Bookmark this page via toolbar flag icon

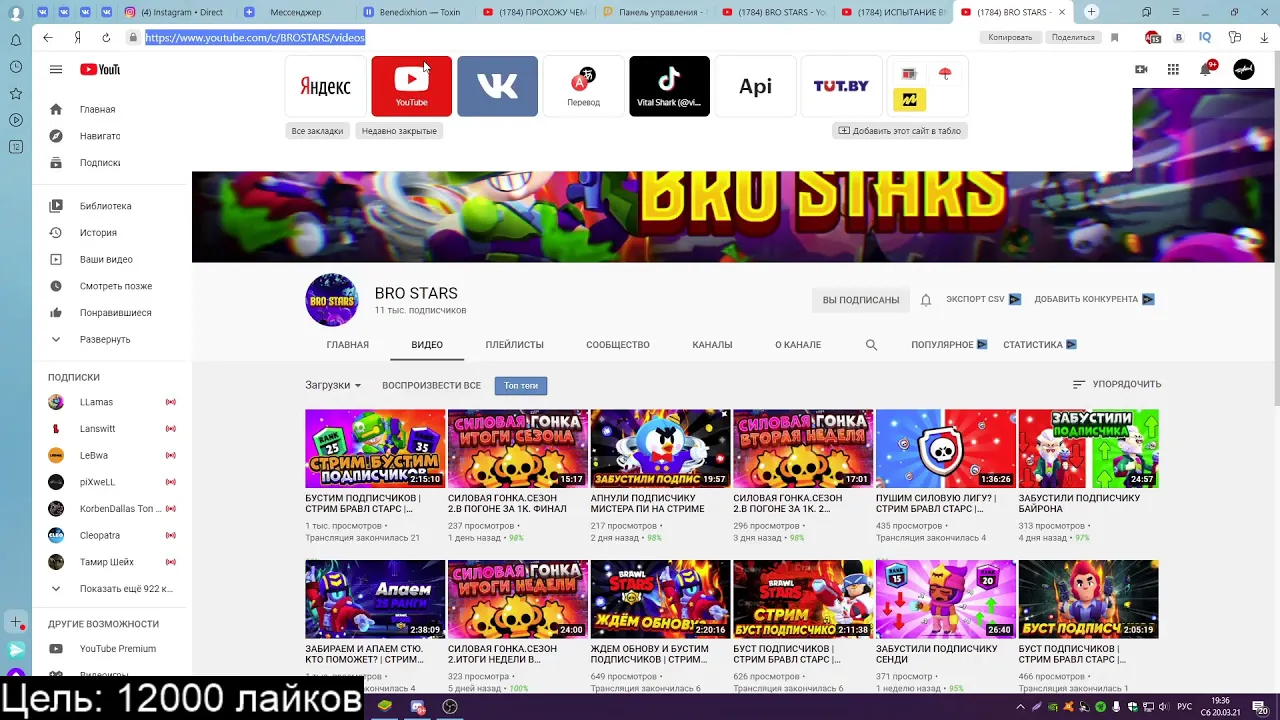click(x=1114, y=37)
